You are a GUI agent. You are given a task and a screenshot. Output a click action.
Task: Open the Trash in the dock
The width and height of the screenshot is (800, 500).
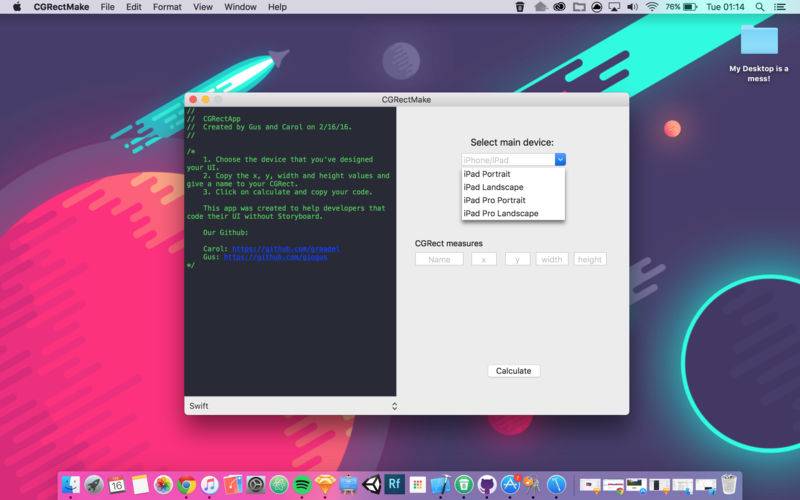pyautogui.click(x=729, y=484)
